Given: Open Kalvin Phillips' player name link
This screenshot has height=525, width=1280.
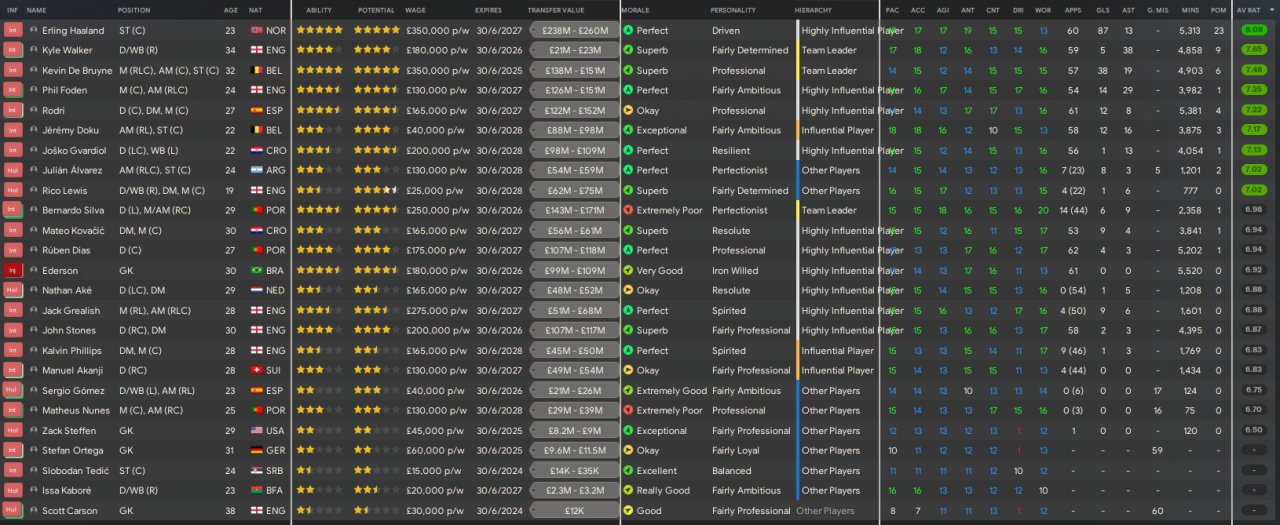Looking at the screenshot, I should pos(72,350).
